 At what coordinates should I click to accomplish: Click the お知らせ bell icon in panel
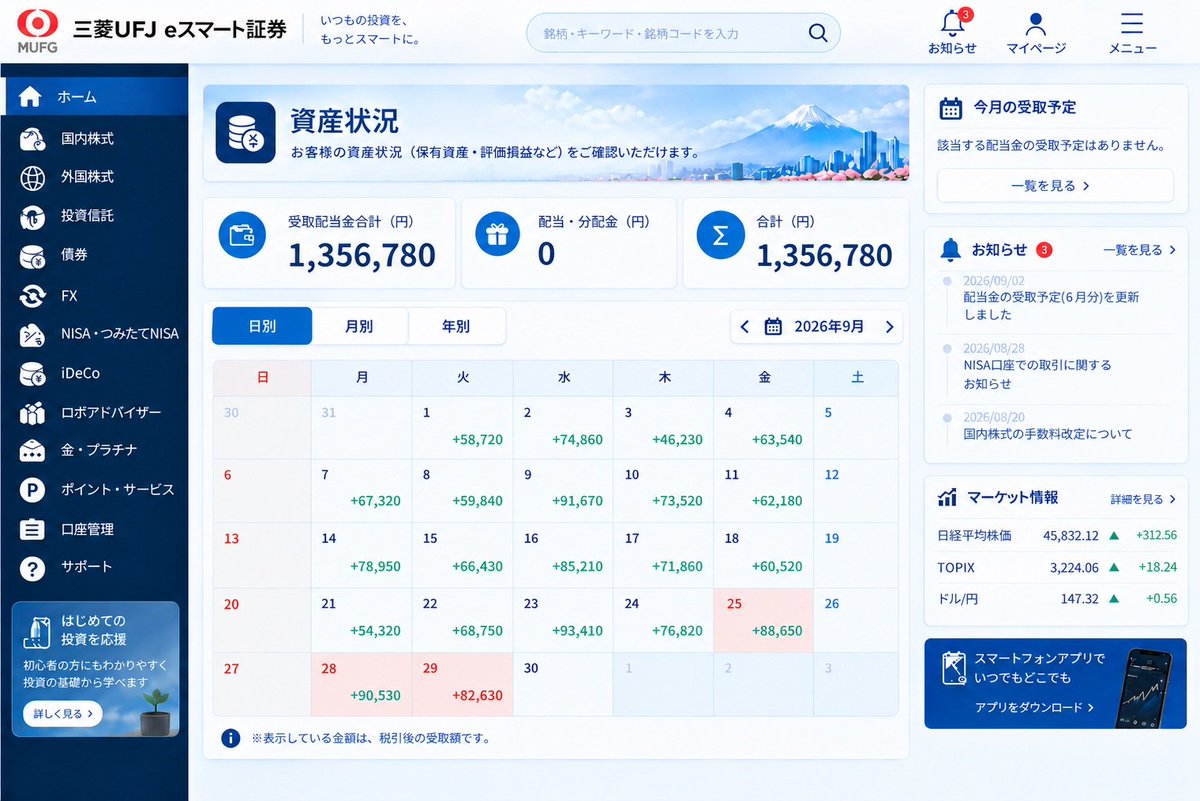(x=951, y=250)
